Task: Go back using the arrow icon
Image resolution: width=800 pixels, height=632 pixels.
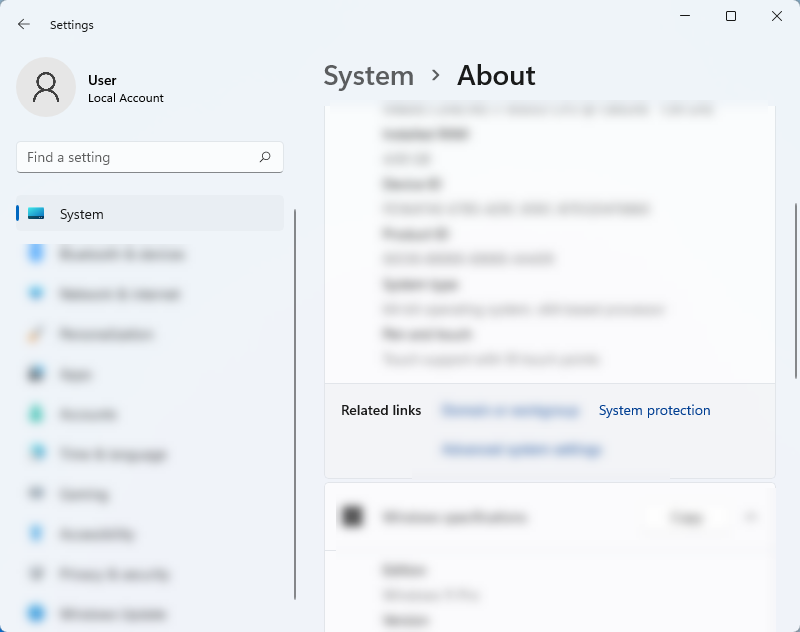Action: (23, 24)
